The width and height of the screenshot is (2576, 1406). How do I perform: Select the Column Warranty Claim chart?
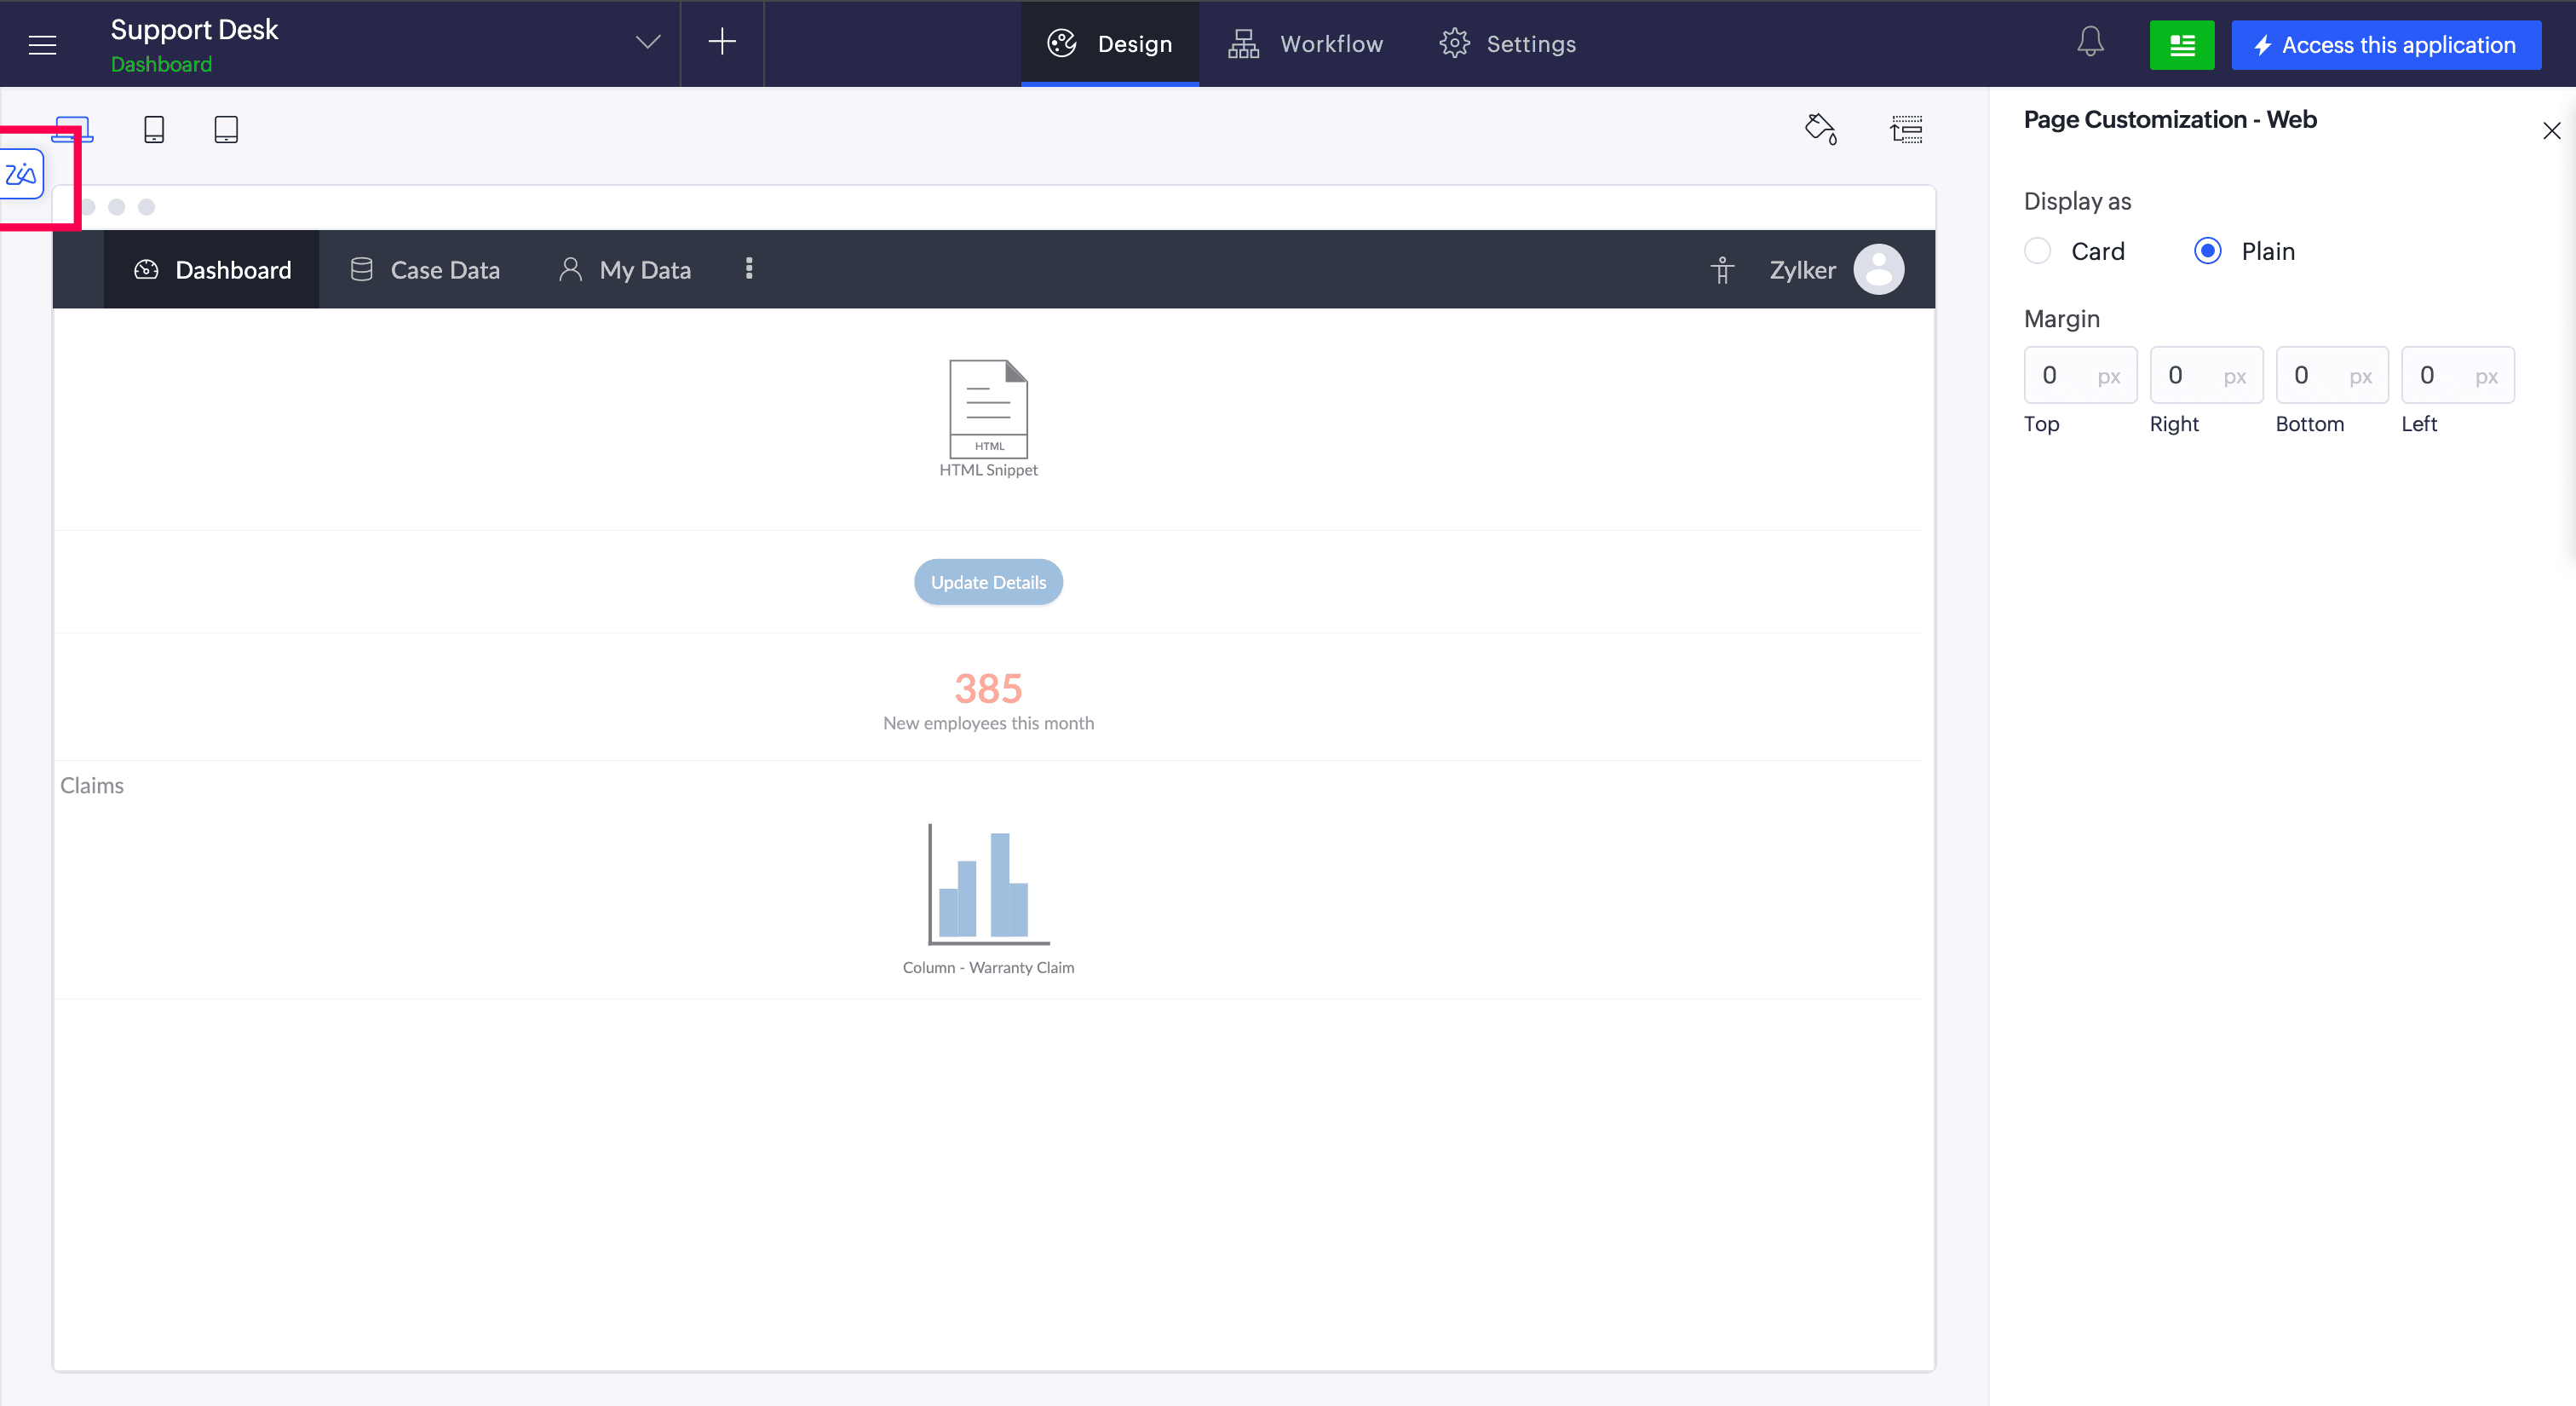point(988,899)
